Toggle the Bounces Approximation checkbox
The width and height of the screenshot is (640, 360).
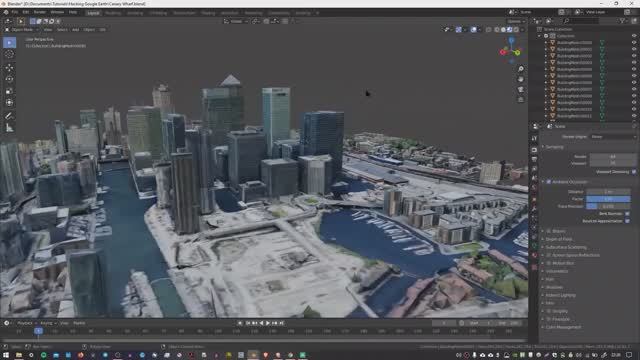627,221
